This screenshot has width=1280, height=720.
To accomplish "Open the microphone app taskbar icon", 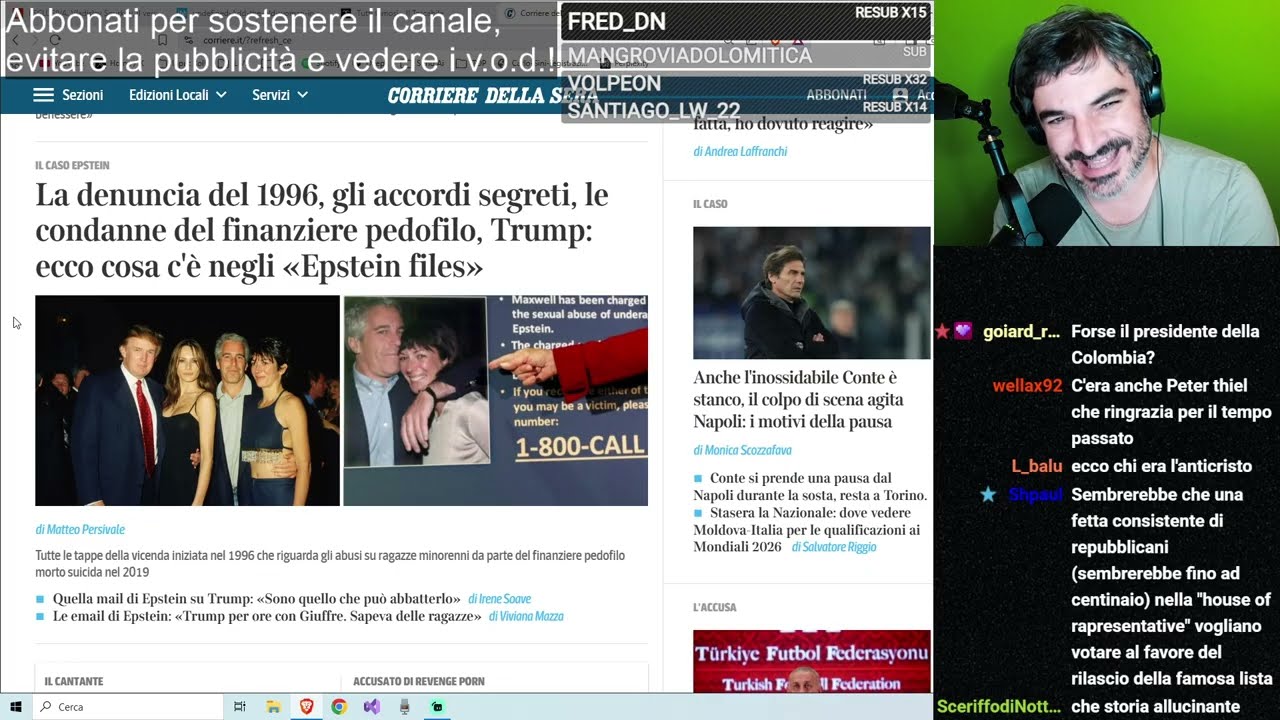I will pos(404,706).
